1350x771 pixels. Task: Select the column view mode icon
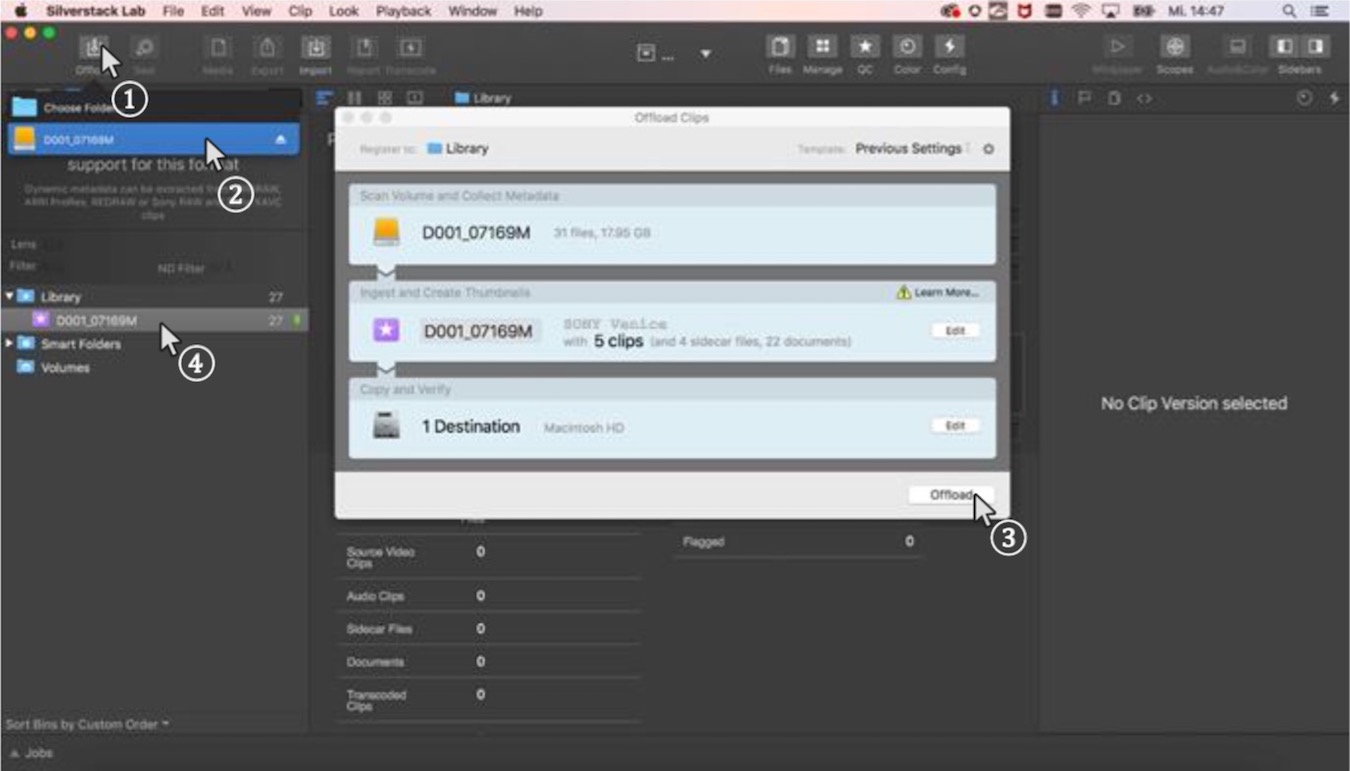pyautogui.click(x=354, y=98)
